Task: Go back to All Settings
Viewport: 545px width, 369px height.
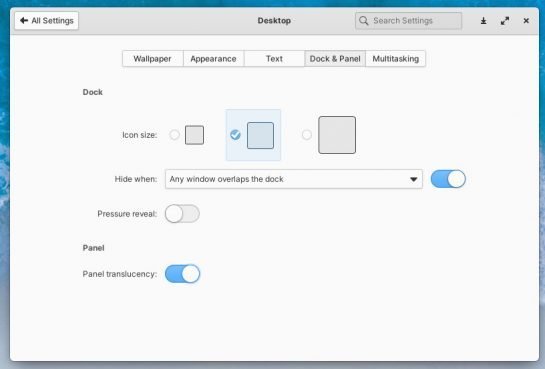Action: click(47, 21)
